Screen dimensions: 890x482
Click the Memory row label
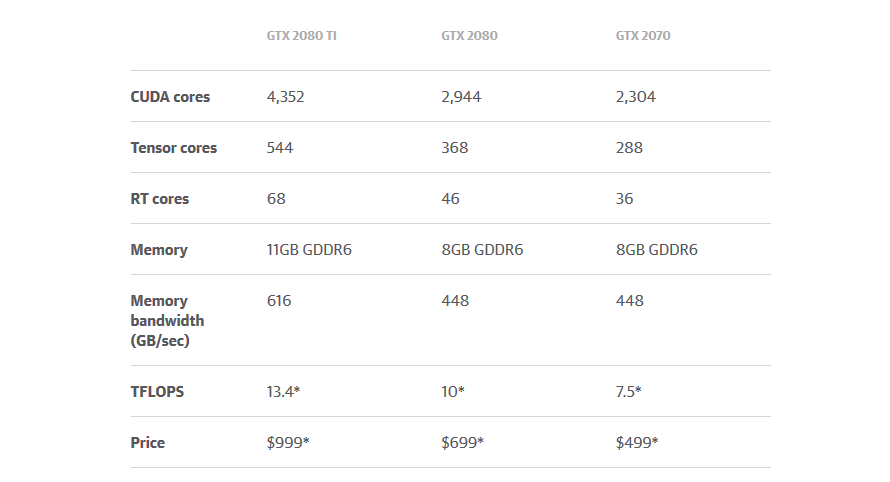tap(159, 250)
